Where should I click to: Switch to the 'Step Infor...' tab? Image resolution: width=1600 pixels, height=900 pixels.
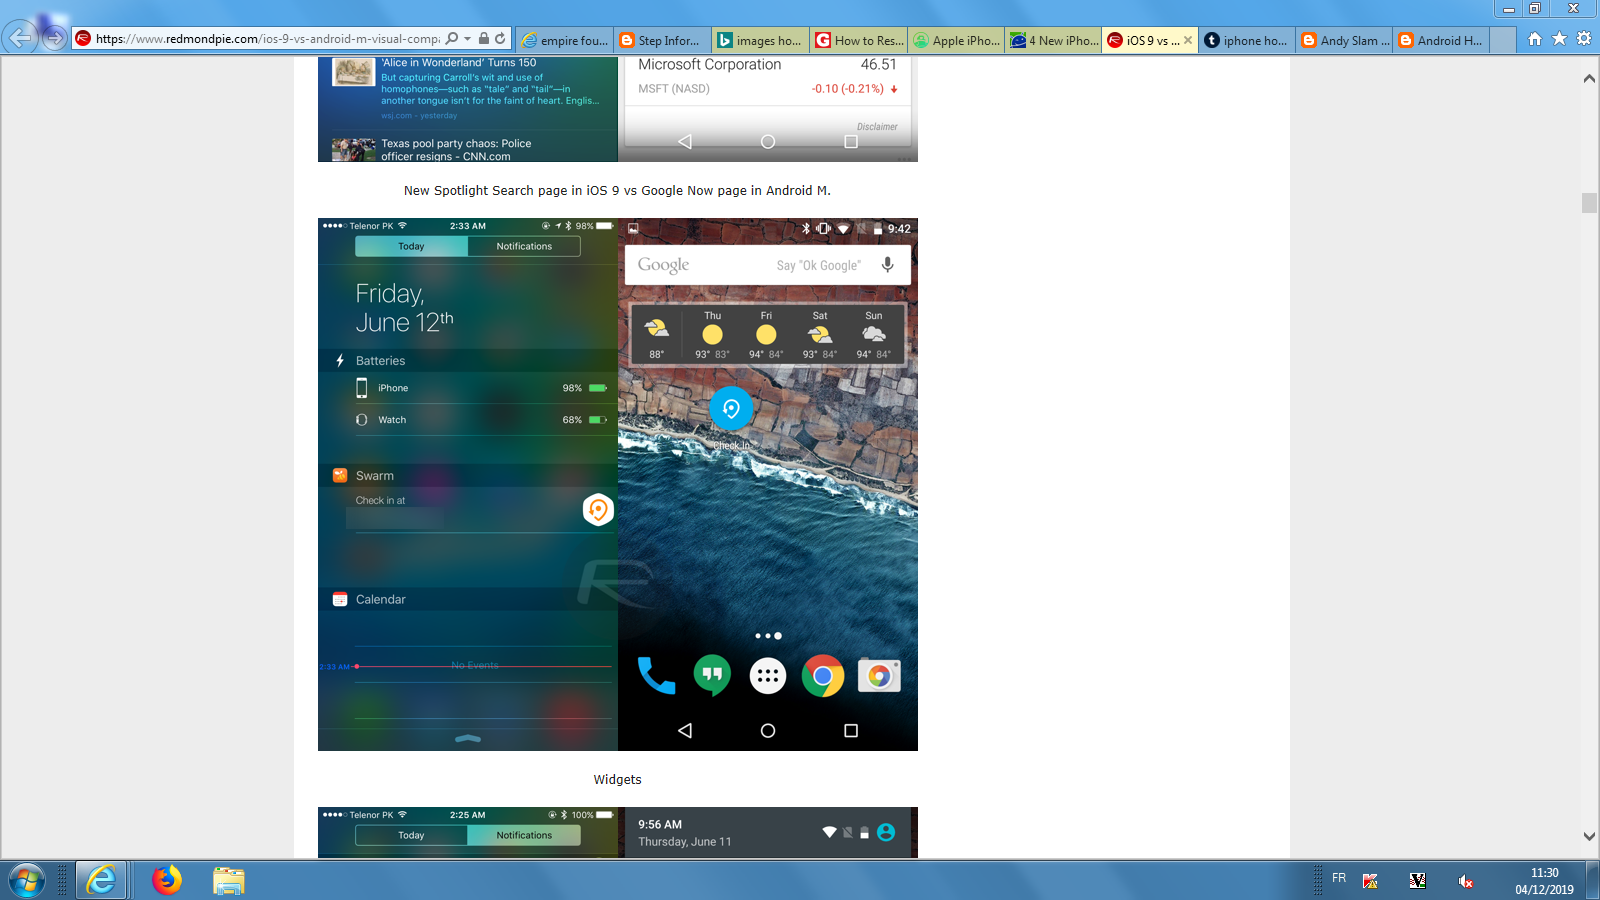coord(663,40)
